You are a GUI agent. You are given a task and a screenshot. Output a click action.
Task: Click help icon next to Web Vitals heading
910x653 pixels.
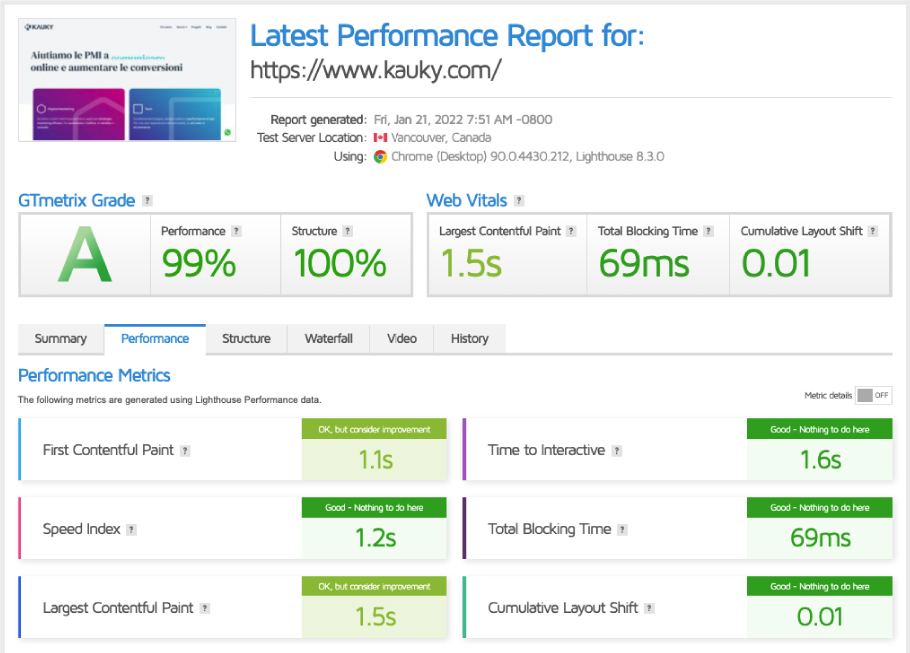point(519,201)
